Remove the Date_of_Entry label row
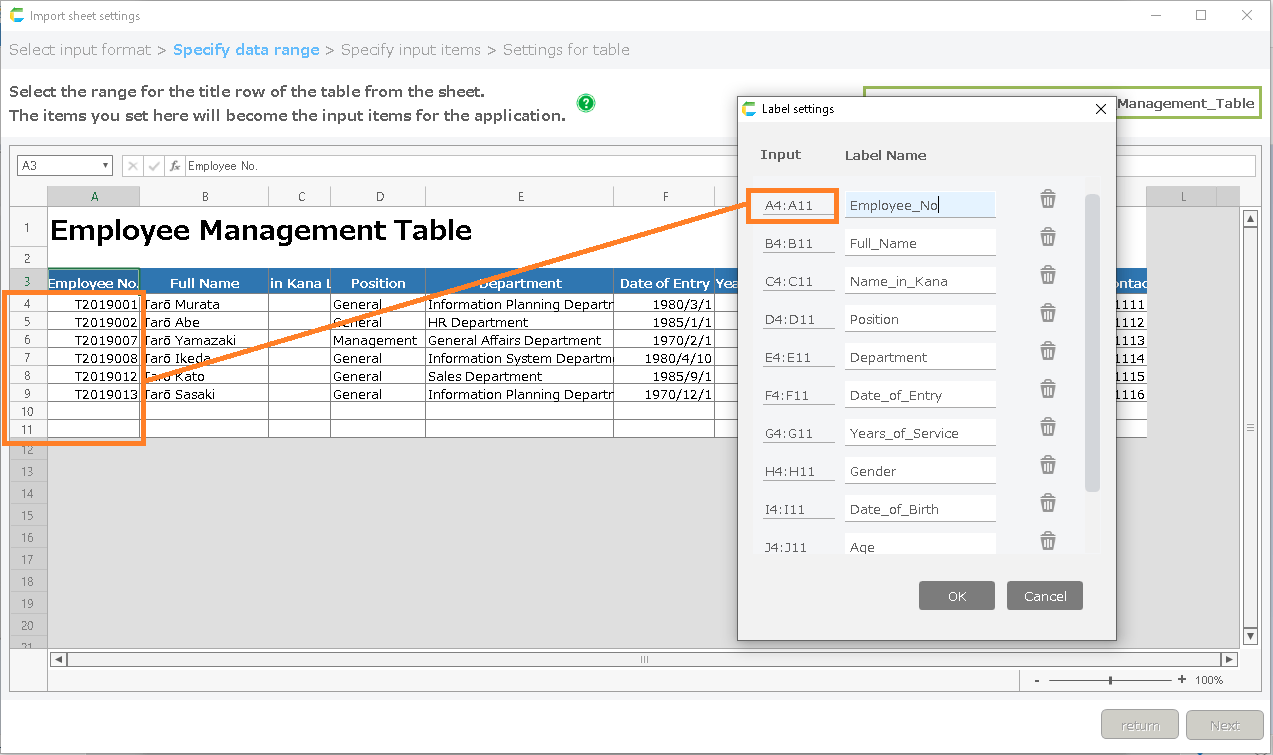 tap(1048, 389)
